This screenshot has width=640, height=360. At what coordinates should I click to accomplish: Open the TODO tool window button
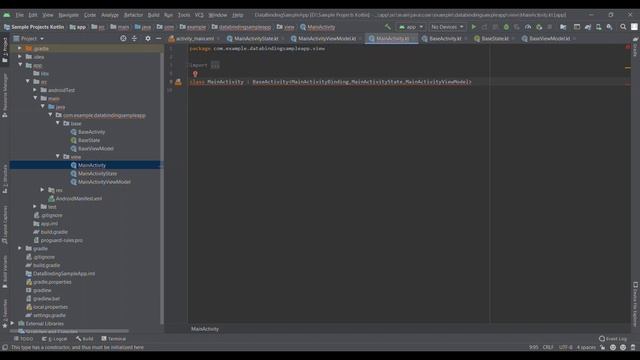click(24, 339)
